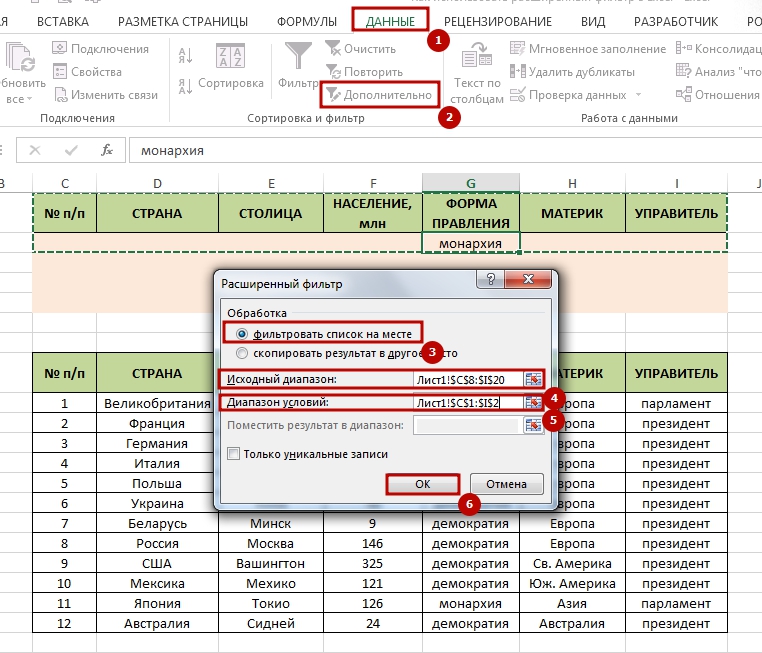Image resolution: width=762 pixels, height=653 pixels.
Task: Confirm entry with checkmark icon
Action: point(71,150)
